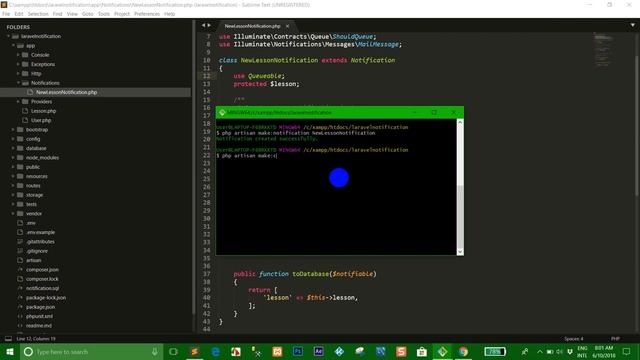Screen dimensions: 640x360
Task: Toggle the side bar status icon
Action: click(x=8, y=338)
